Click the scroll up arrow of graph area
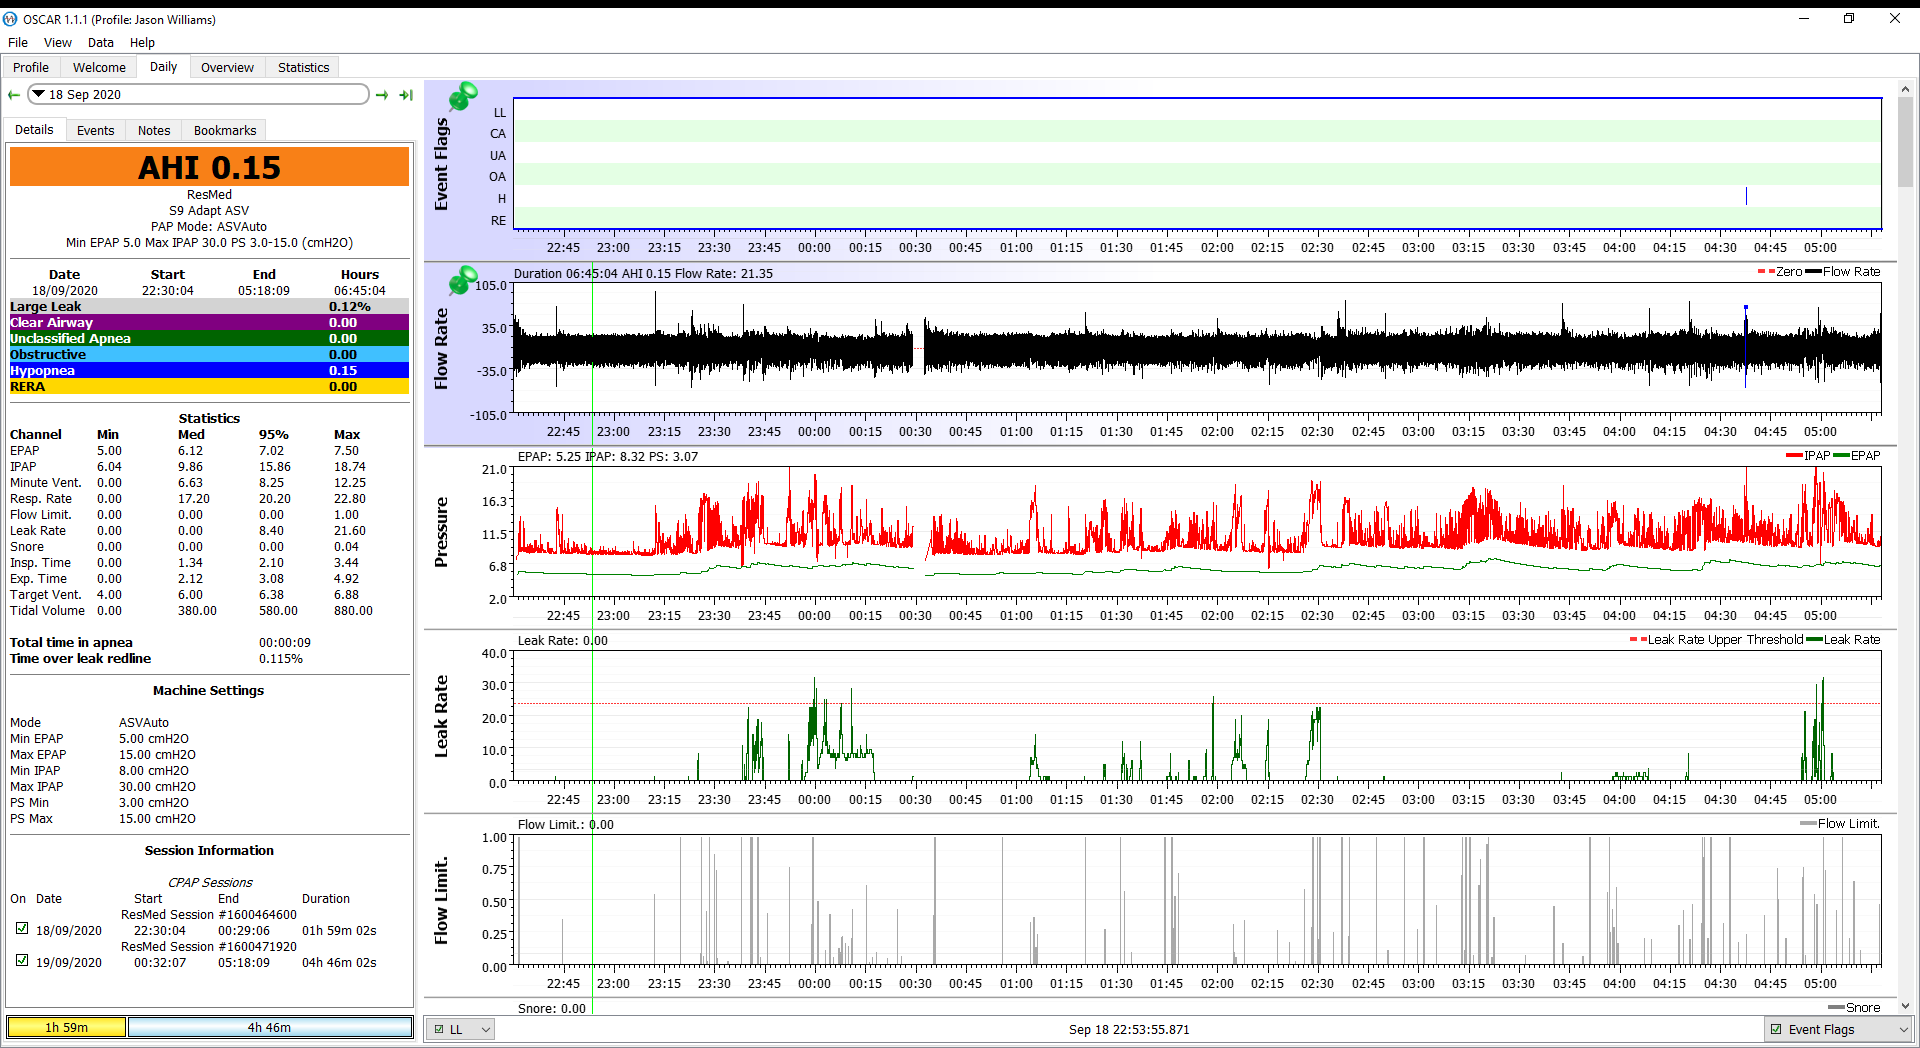The width and height of the screenshot is (1920, 1048). point(1905,88)
